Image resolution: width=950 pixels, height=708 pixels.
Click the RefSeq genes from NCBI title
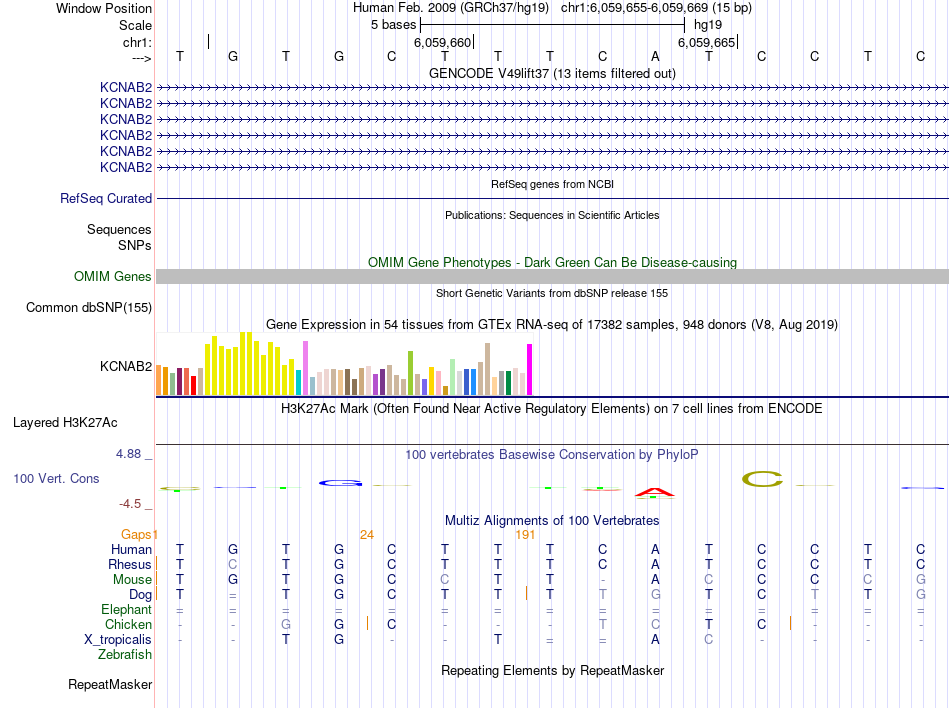(552, 184)
